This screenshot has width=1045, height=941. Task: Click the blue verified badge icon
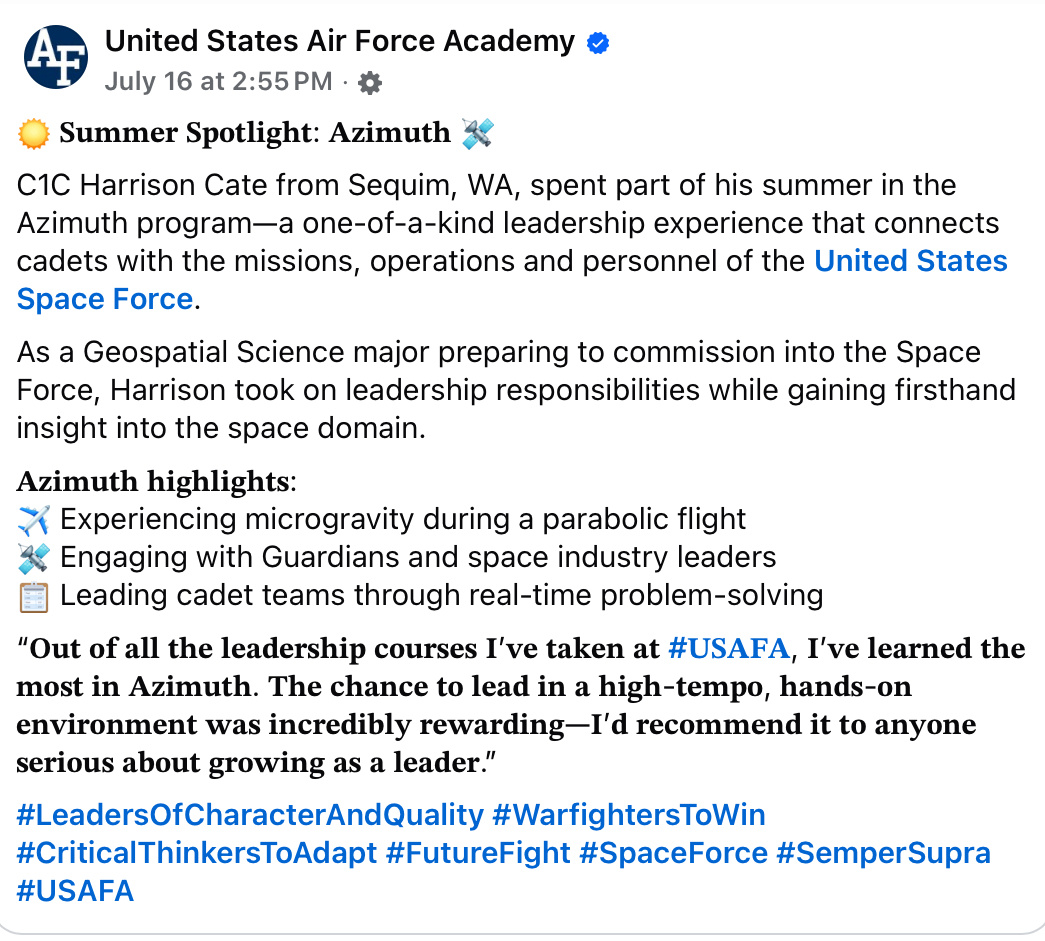click(x=598, y=43)
